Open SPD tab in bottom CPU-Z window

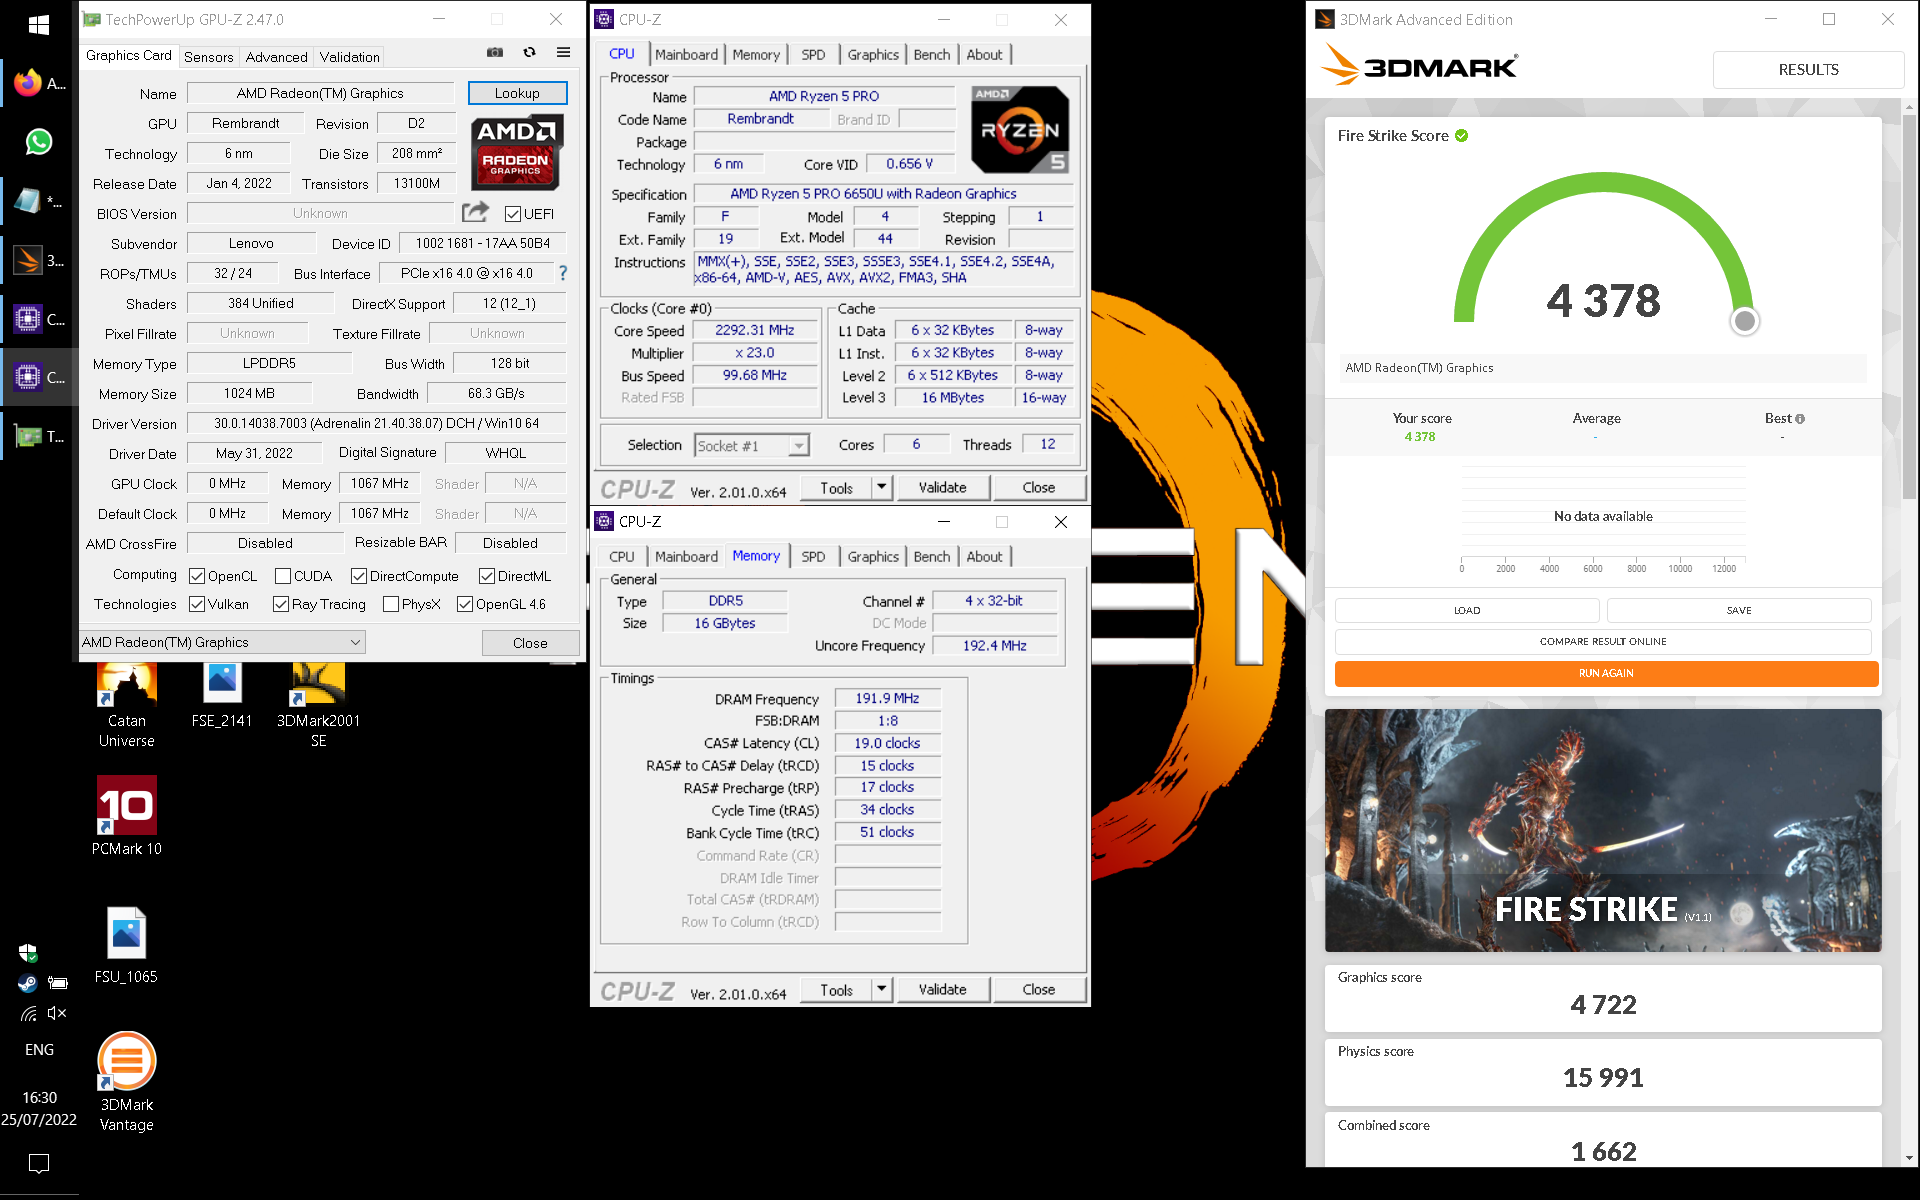click(x=813, y=557)
